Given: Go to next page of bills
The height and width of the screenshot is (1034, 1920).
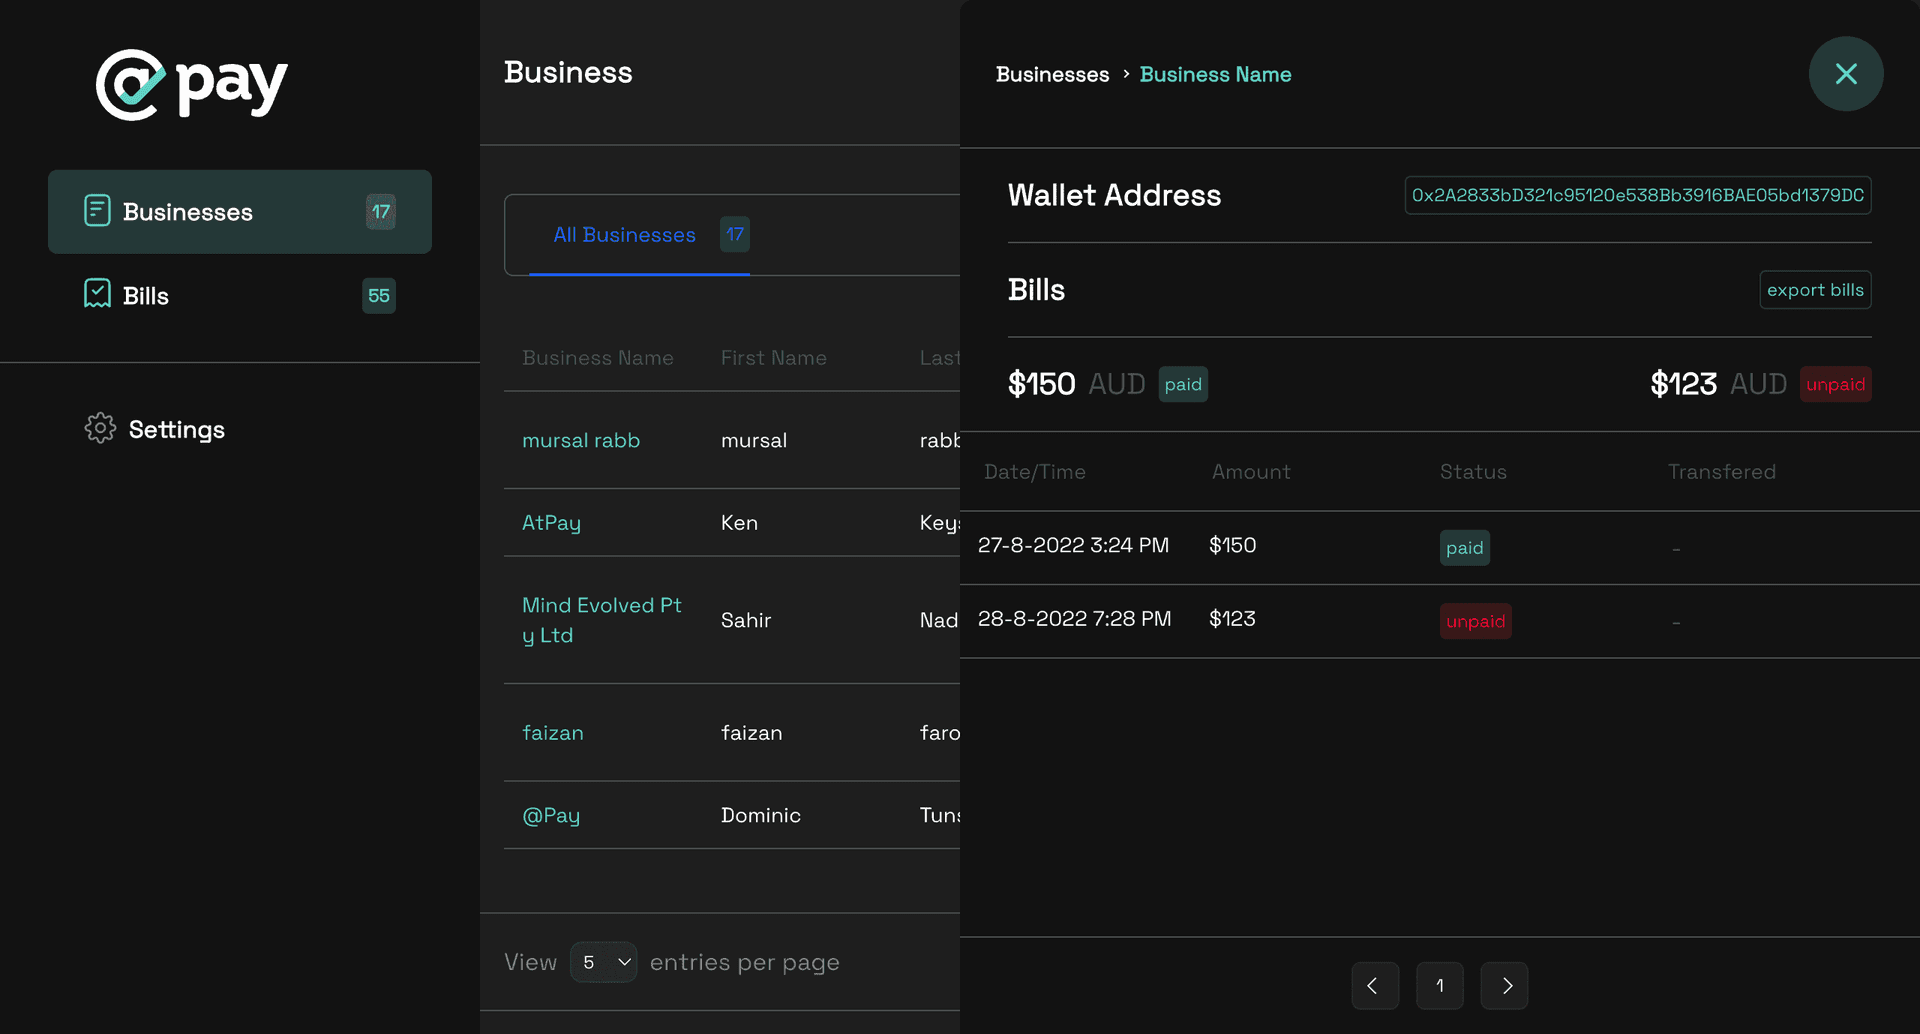Looking at the screenshot, I should (1504, 986).
